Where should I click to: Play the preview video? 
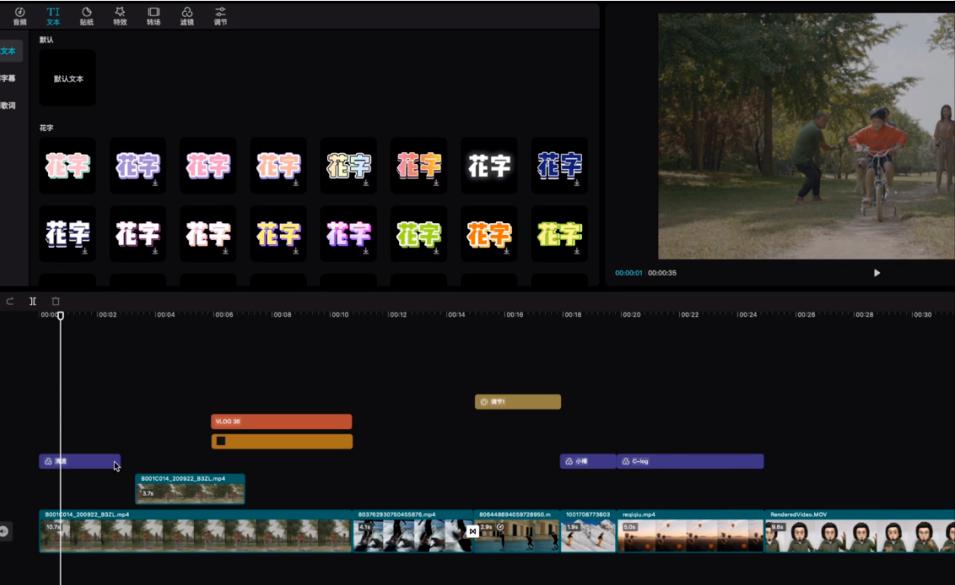(877, 273)
